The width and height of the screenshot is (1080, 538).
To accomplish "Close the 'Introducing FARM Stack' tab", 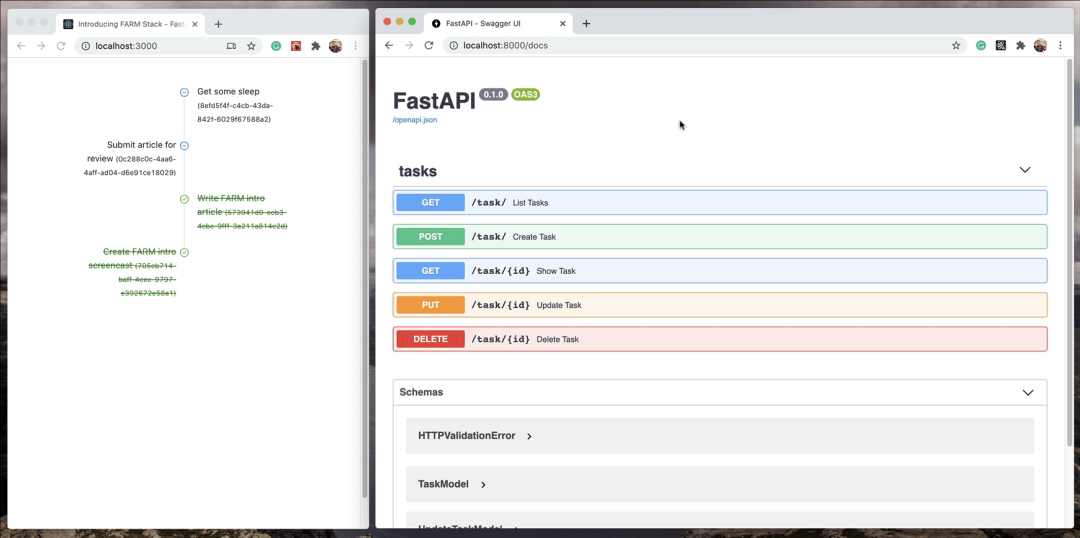I will click(x=195, y=23).
